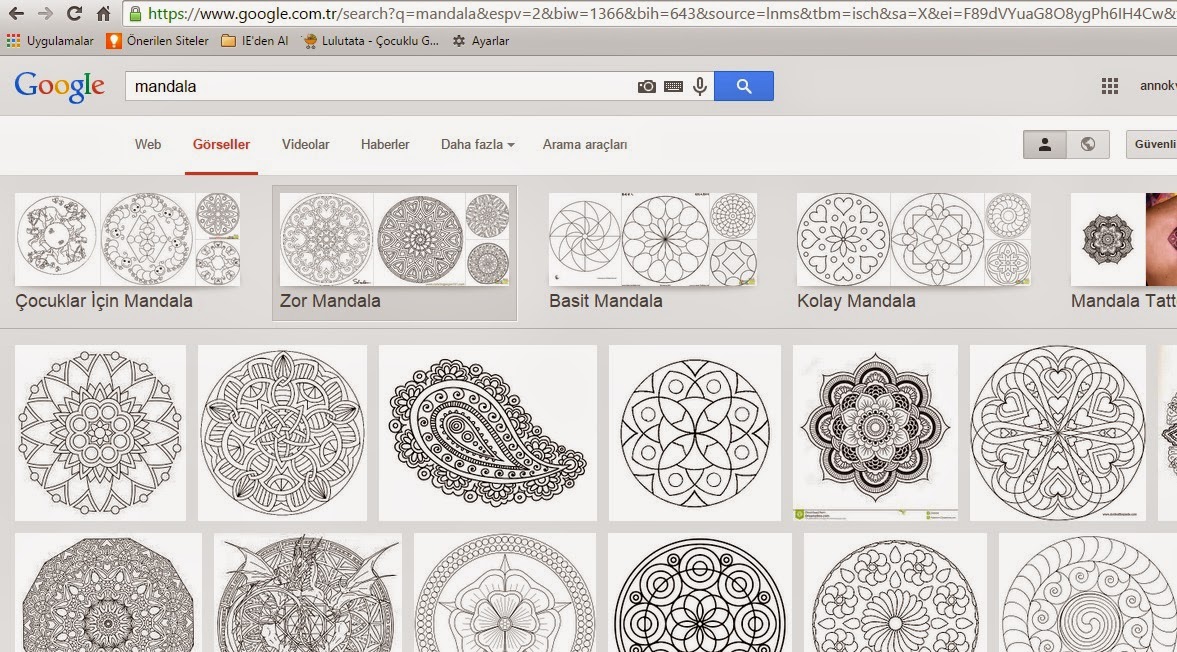Image resolution: width=1177 pixels, height=652 pixels.
Task: Toggle global results globe icon
Action: (x=1088, y=145)
